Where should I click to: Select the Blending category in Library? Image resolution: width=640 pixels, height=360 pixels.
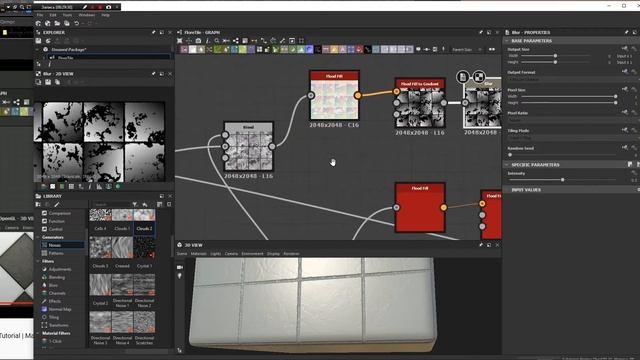tap(57, 277)
